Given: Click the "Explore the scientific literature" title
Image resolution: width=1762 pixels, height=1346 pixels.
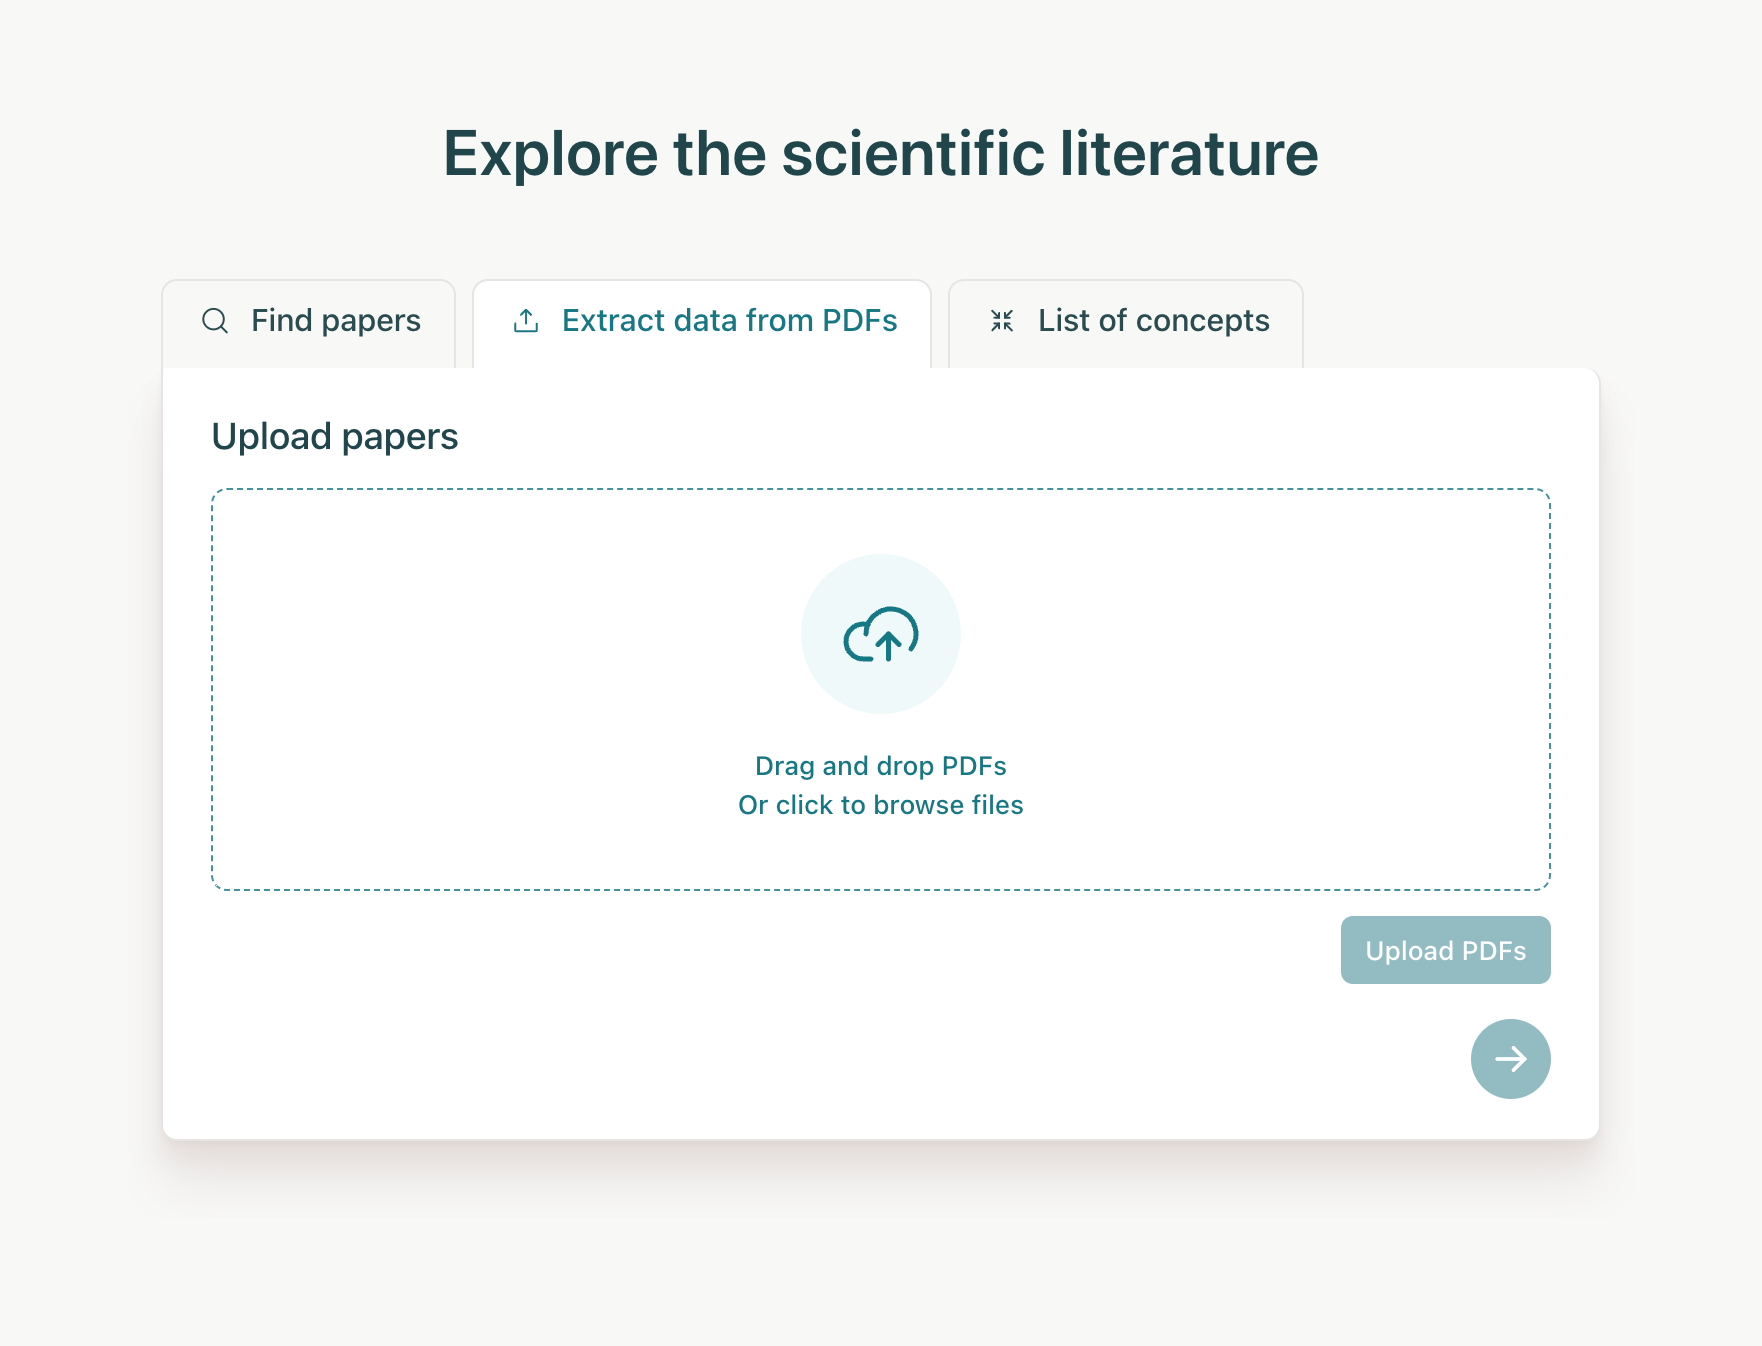Looking at the screenshot, I should [x=881, y=154].
